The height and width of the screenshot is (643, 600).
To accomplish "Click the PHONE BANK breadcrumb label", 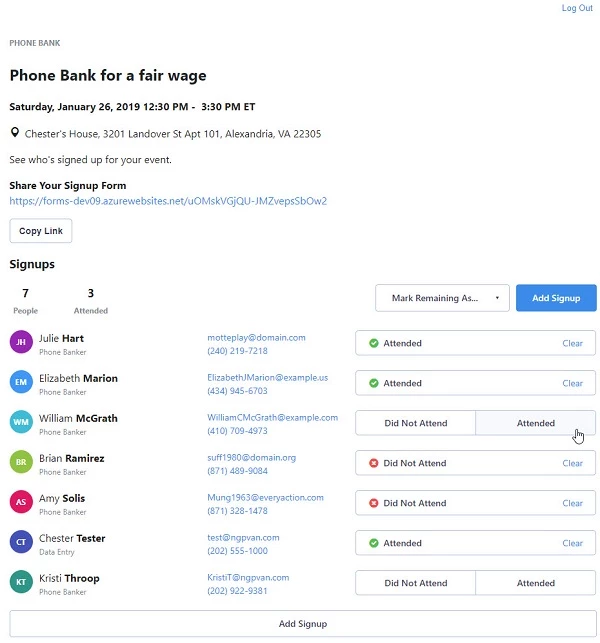I will (x=35, y=43).
